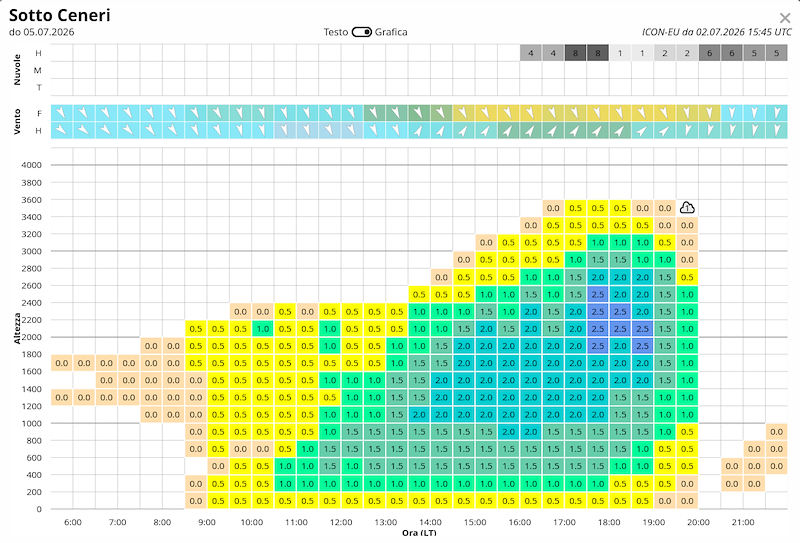The width and height of the screenshot is (800, 543).
Task: Click the 4000 altitude axis label
Action: coord(32,165)
